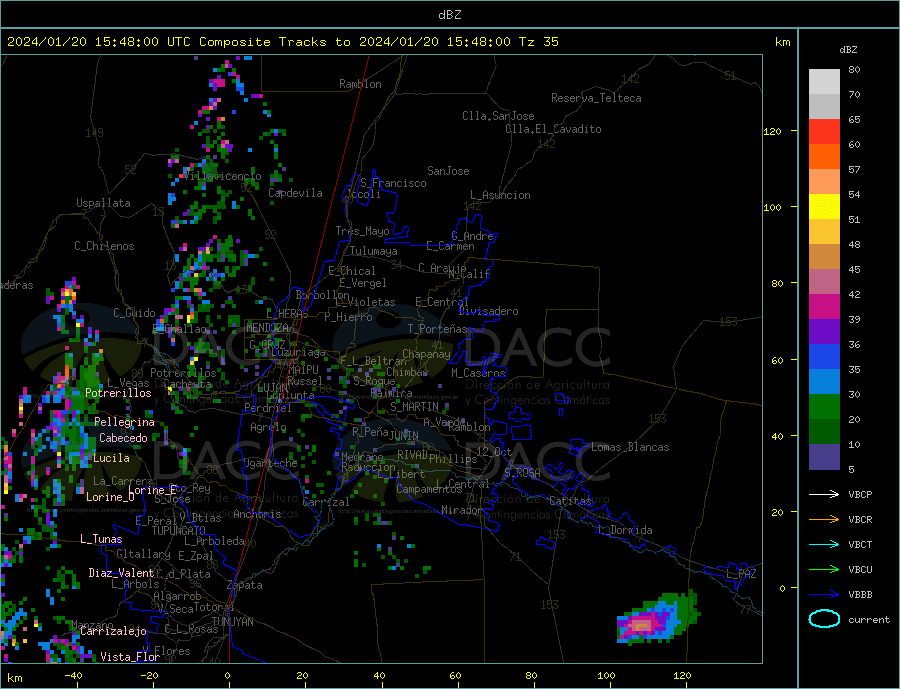Image resolution: width=900 pixels, height=689 pixels.
Task: Click the Pellegrina place label
Action: coord(125,422)
